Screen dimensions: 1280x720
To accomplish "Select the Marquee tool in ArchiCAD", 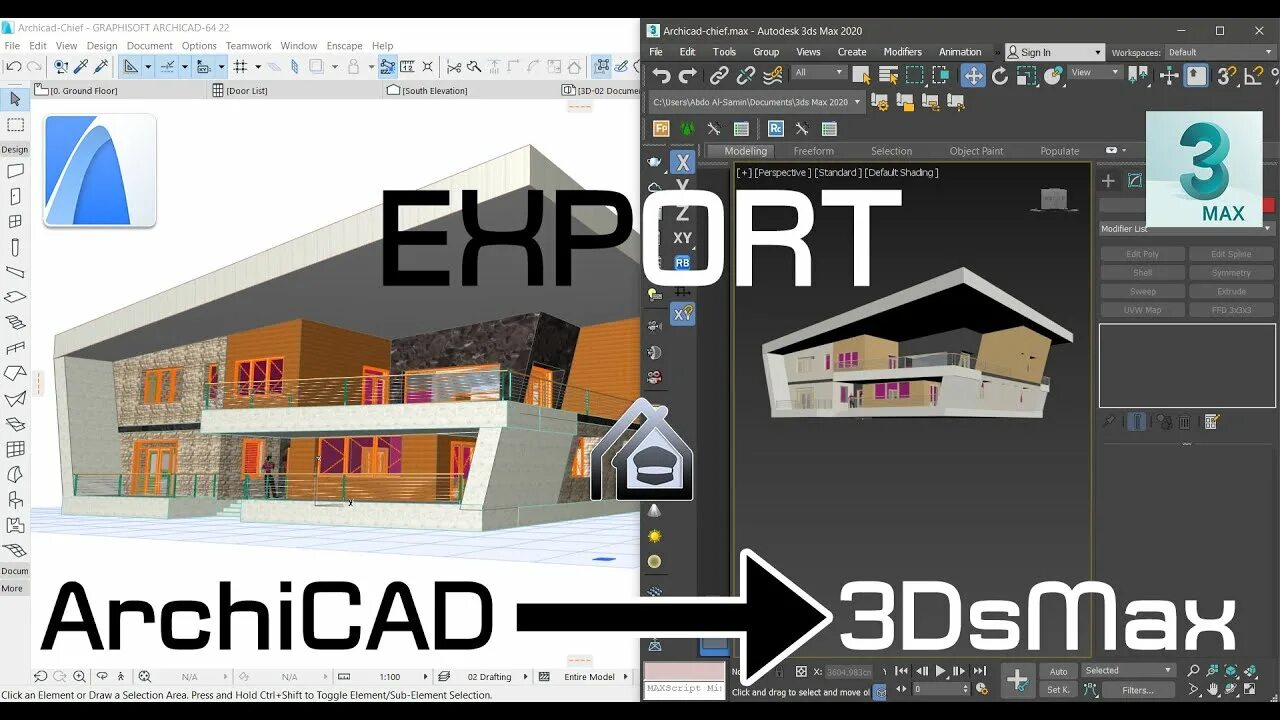I will 15,125.
